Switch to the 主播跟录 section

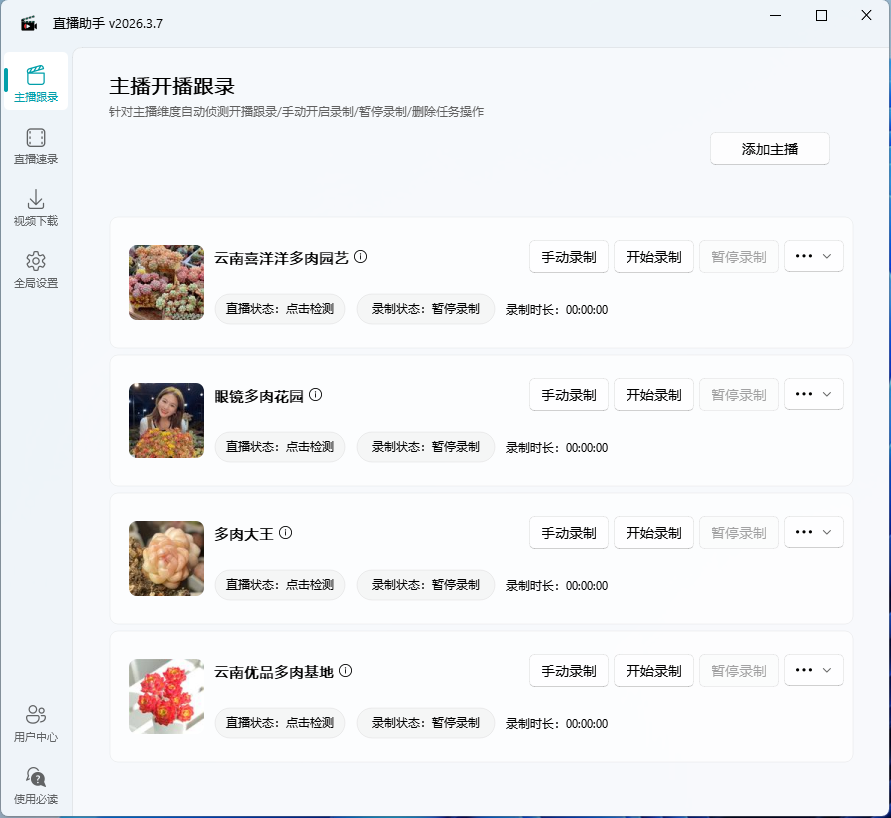[36, 82]
